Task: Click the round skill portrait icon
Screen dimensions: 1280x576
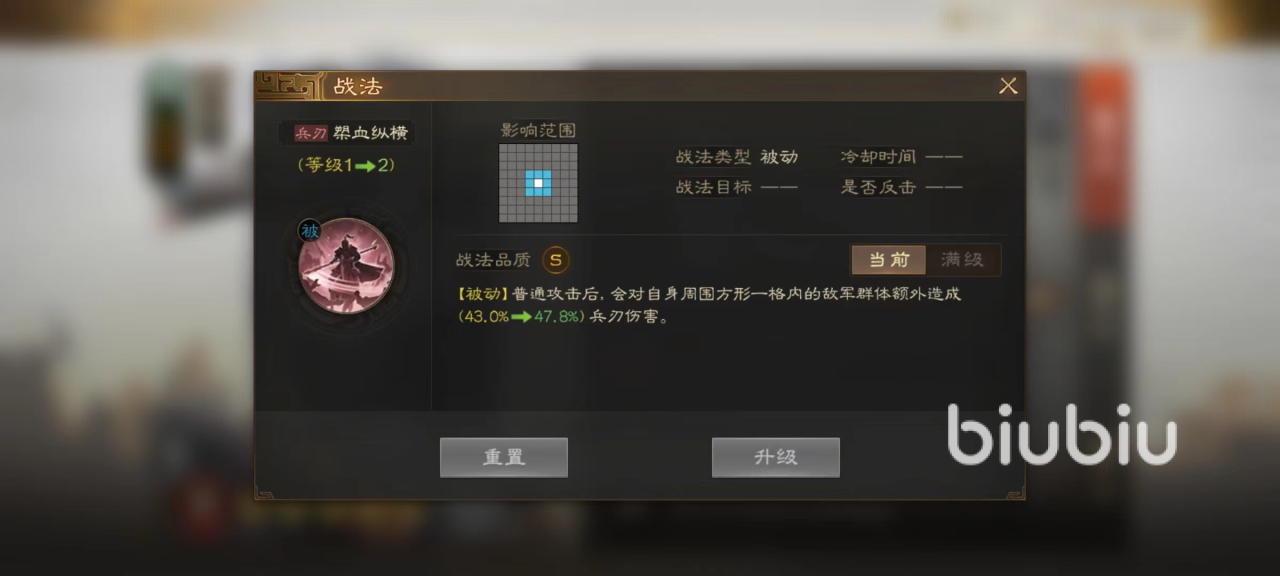Action: coord(346,266)
